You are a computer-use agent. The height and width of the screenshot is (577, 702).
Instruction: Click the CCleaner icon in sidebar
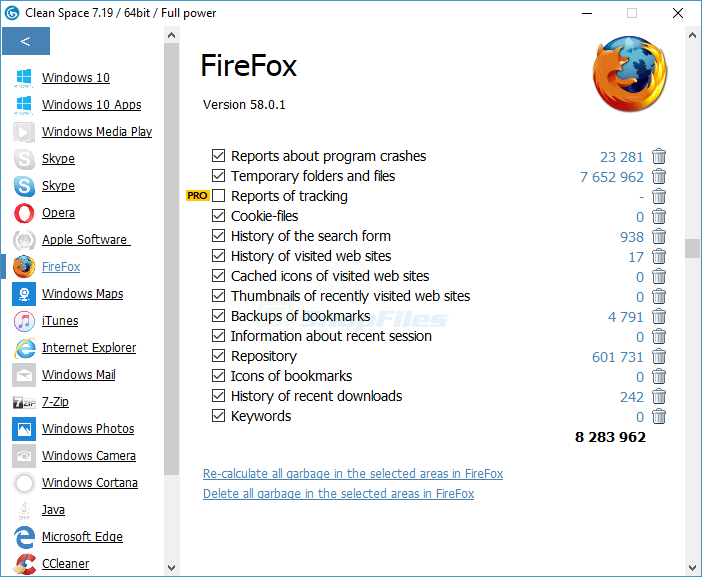pyautogui.click(x=24, y=564)
